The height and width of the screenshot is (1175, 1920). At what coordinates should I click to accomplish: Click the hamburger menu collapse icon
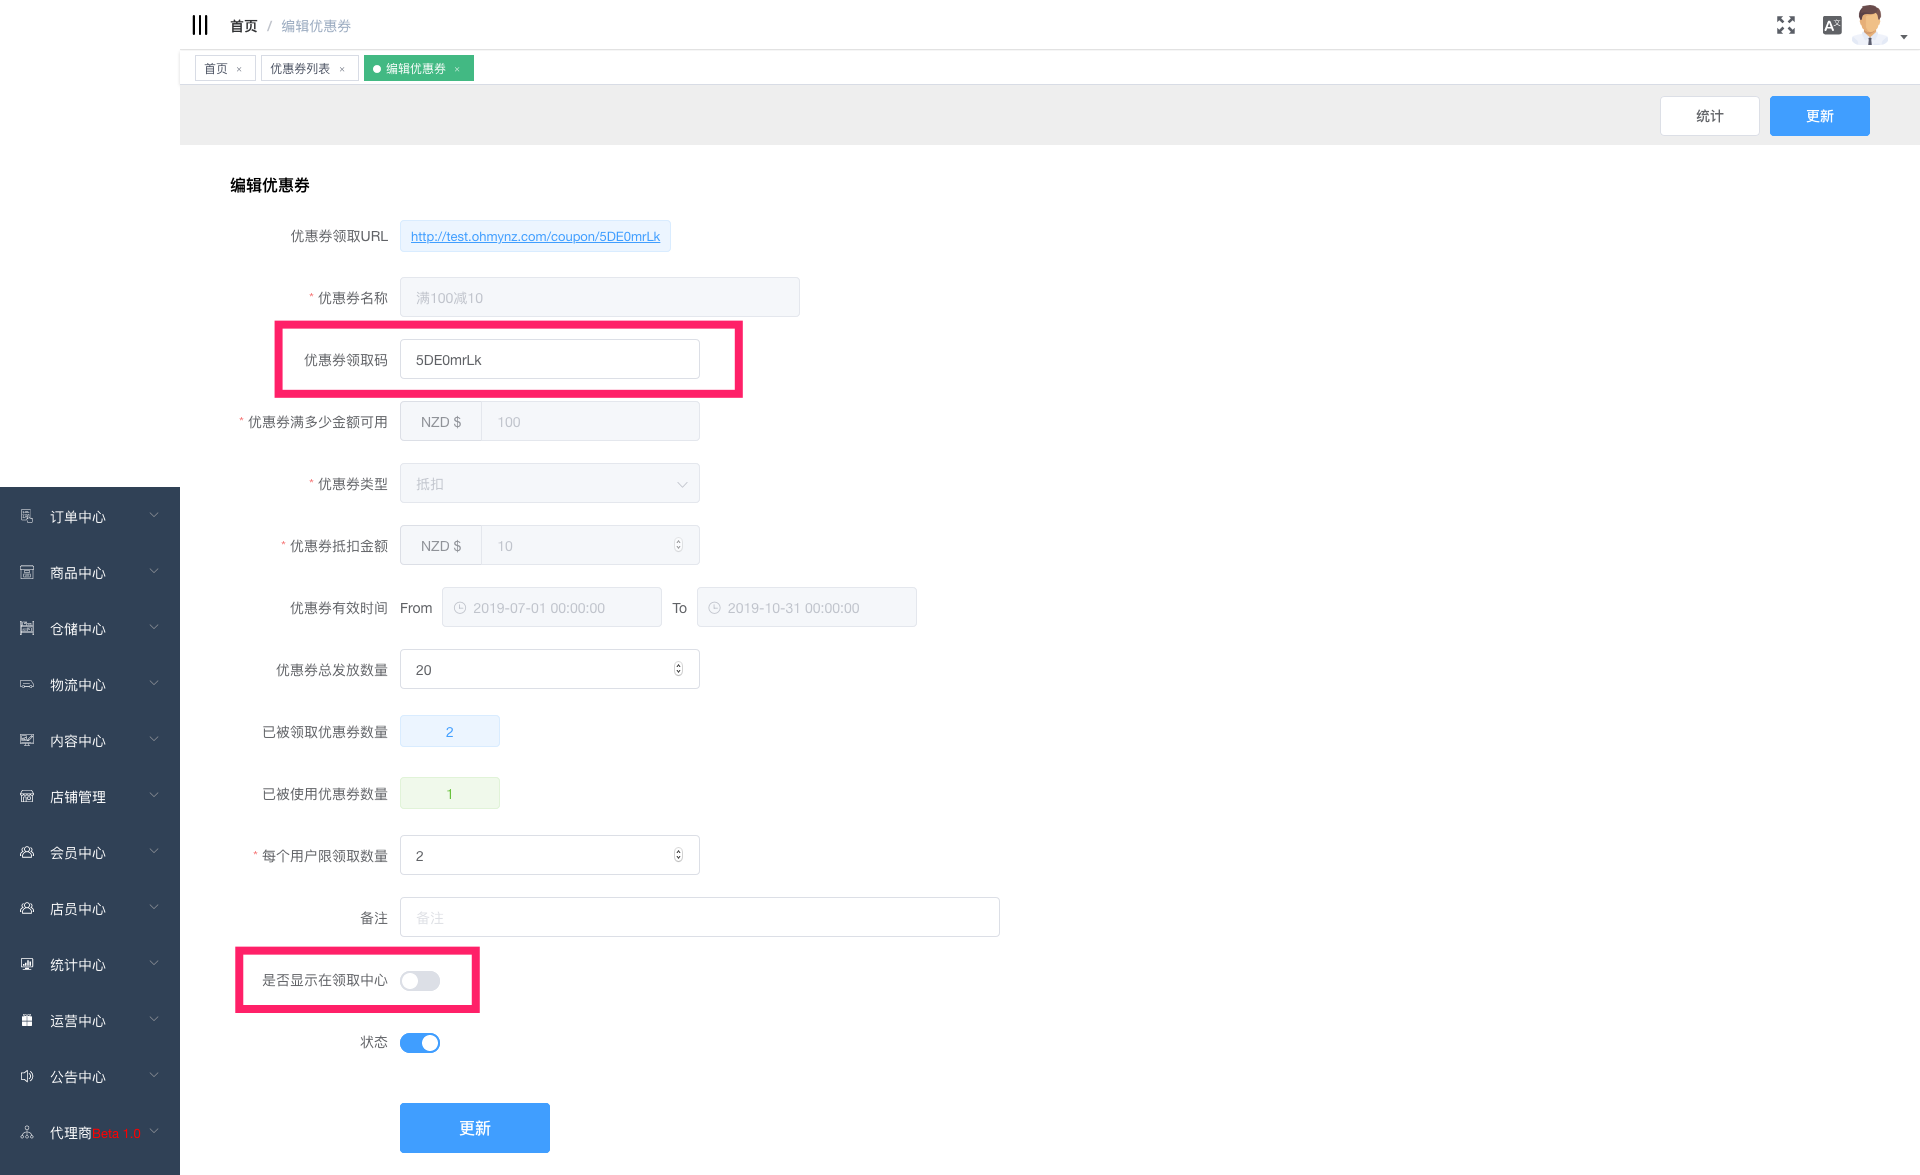click(200, 25)
